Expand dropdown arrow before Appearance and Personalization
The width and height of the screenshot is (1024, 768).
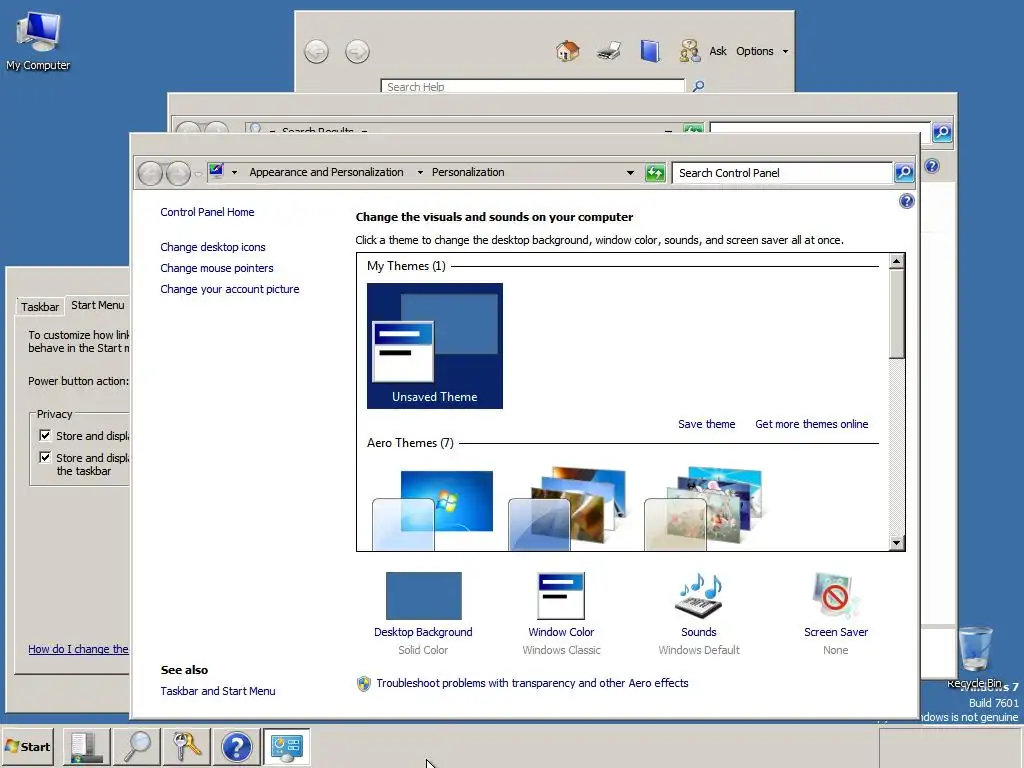point(234,172)
